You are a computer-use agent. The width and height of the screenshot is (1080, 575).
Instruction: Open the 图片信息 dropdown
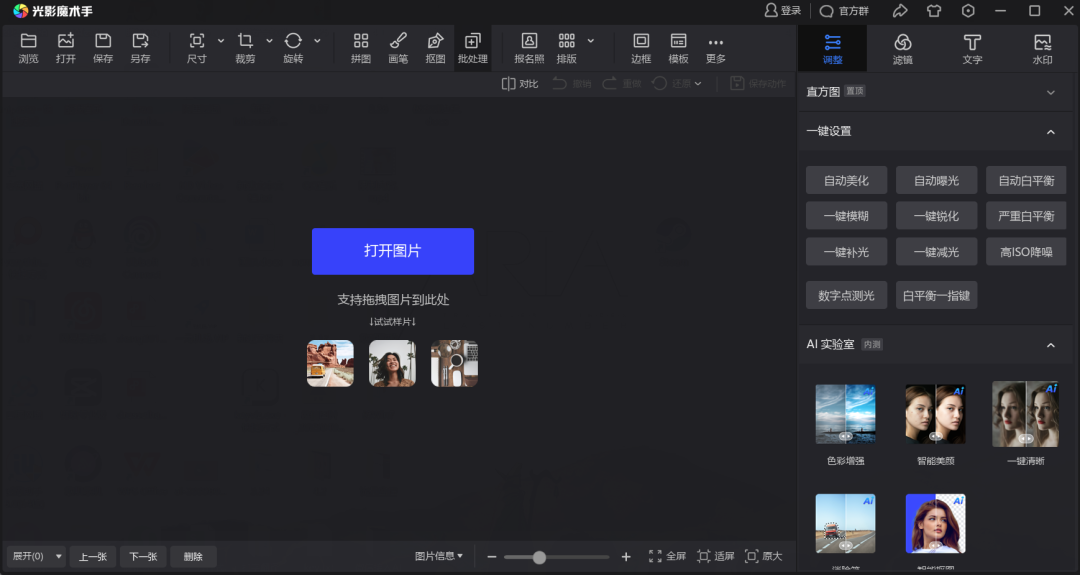[439, 556]
